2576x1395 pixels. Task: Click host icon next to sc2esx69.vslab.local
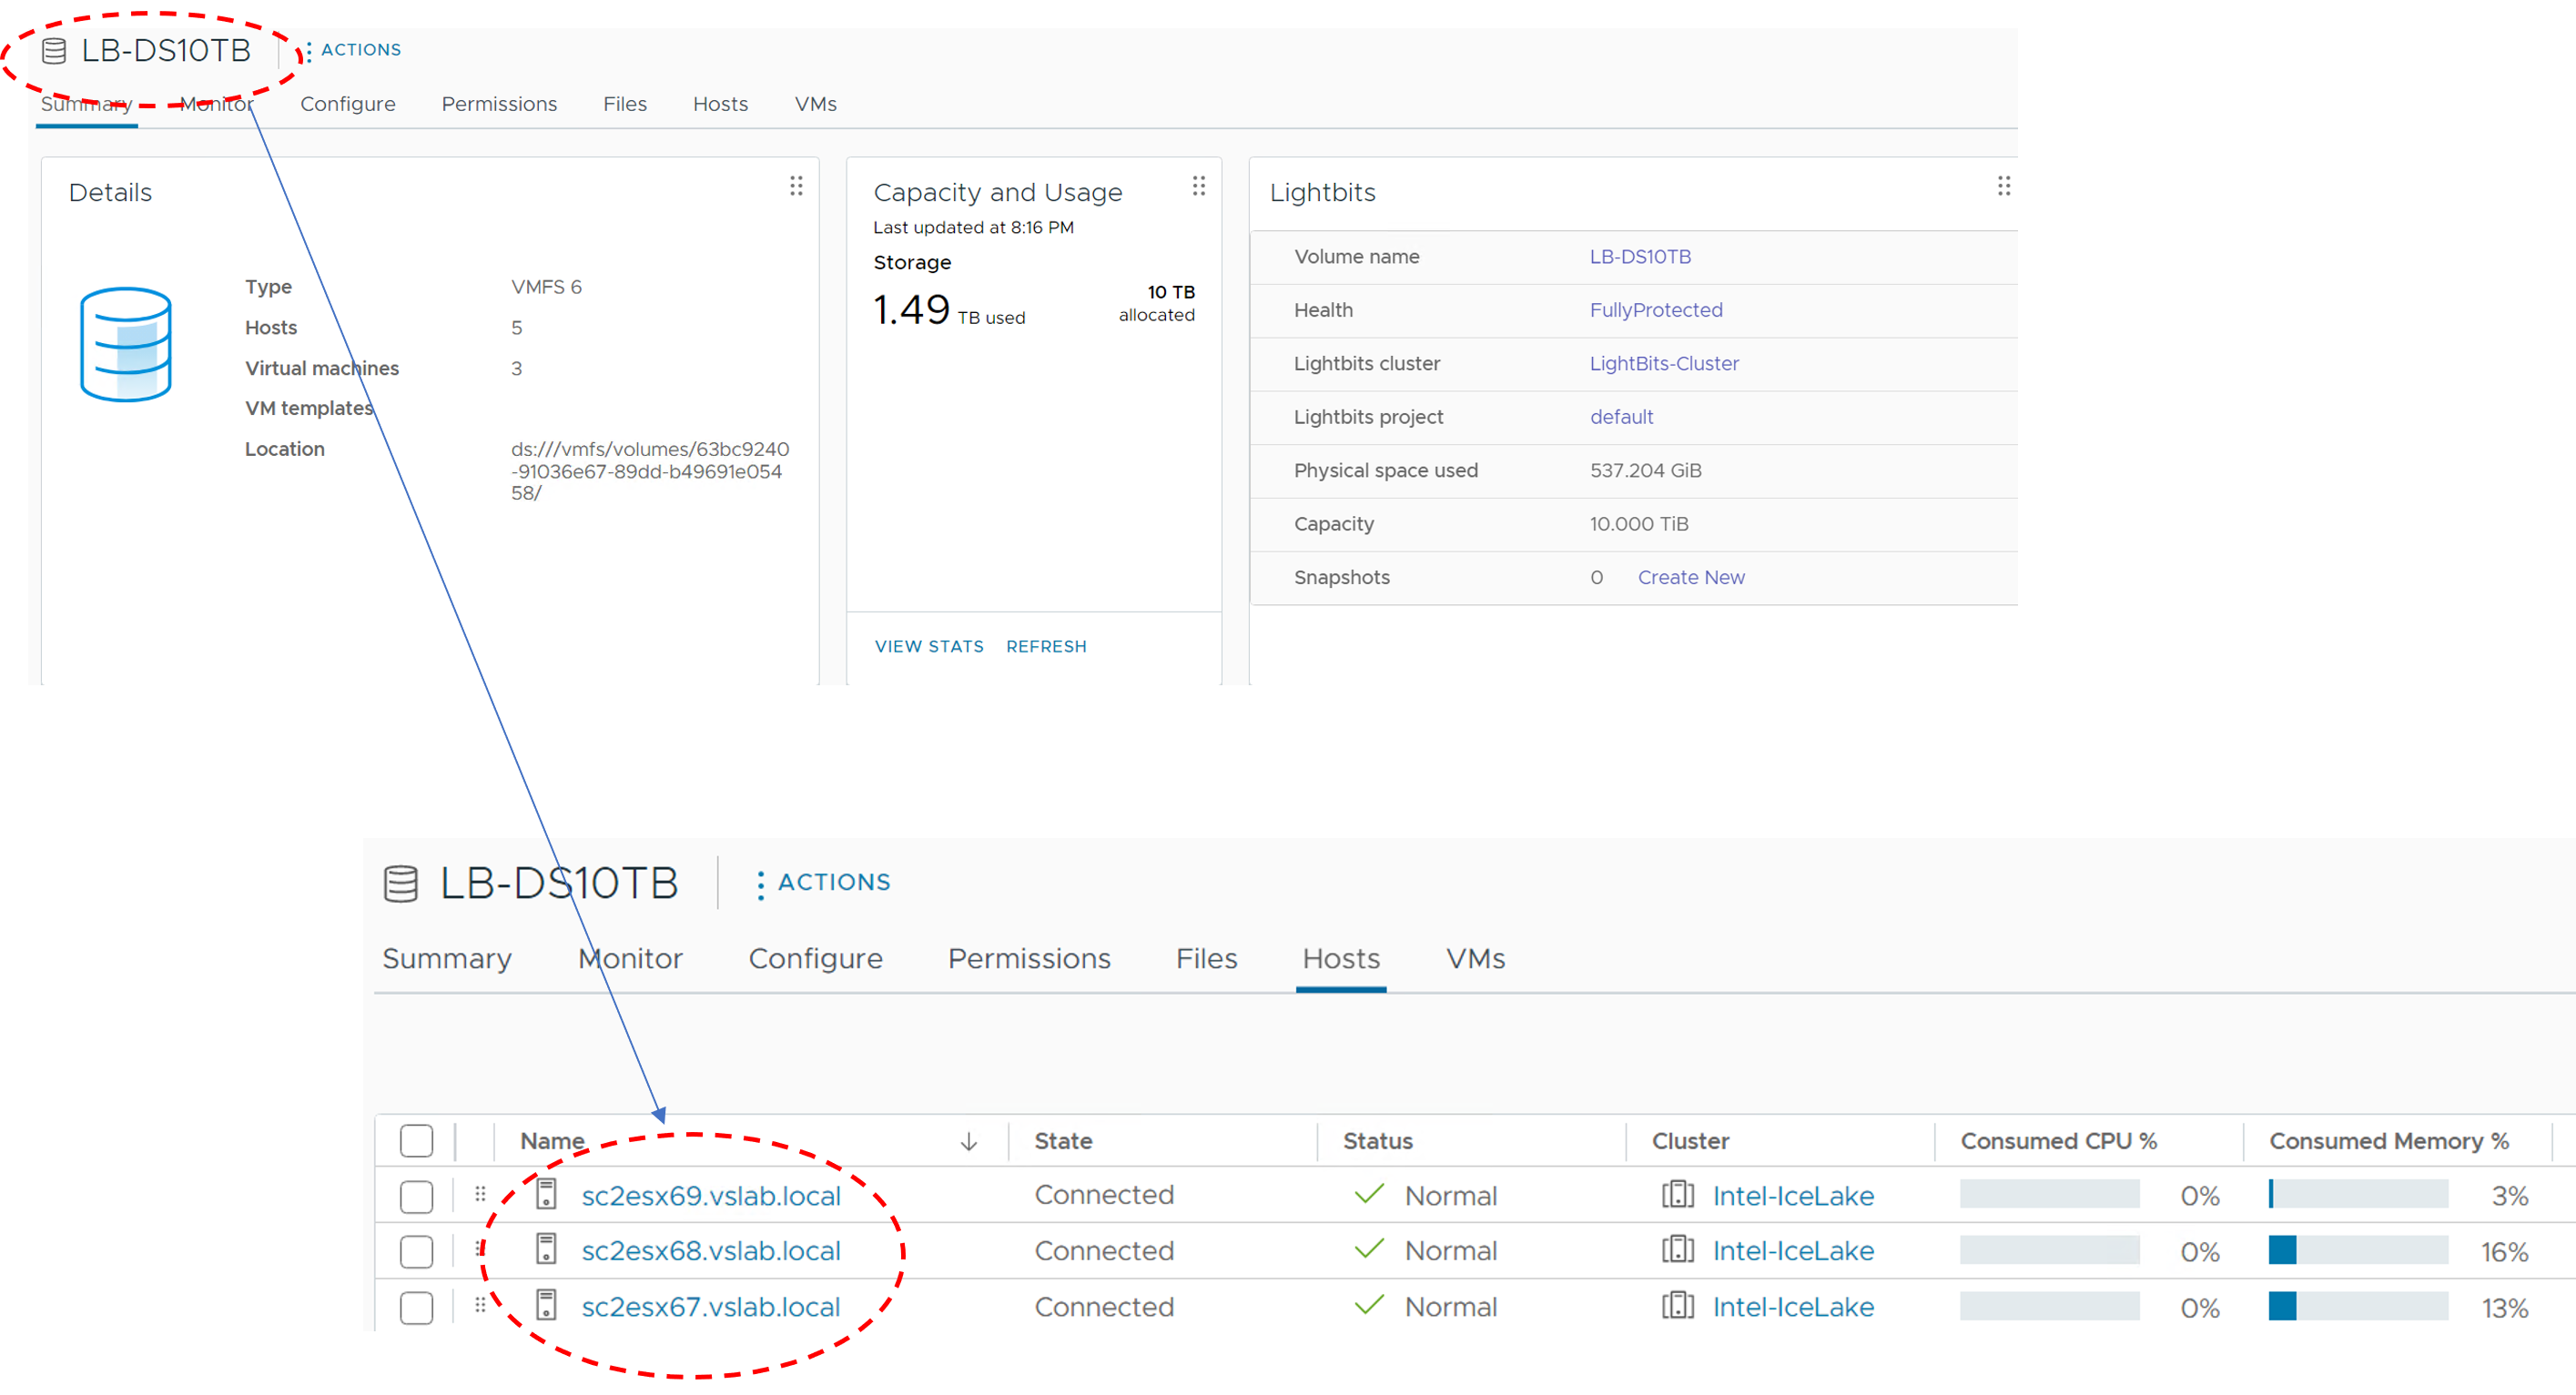pyautogui.click(x=546, y=1194)
